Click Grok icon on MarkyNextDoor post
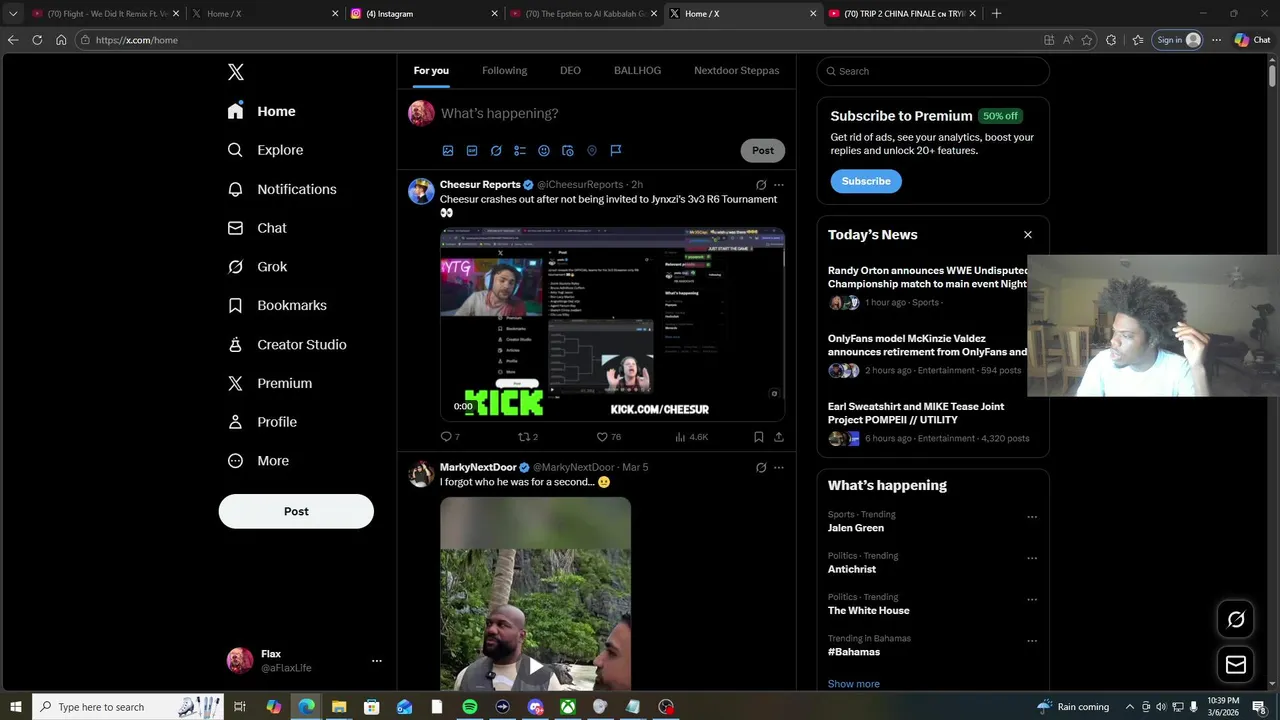 tap(761, 468)
